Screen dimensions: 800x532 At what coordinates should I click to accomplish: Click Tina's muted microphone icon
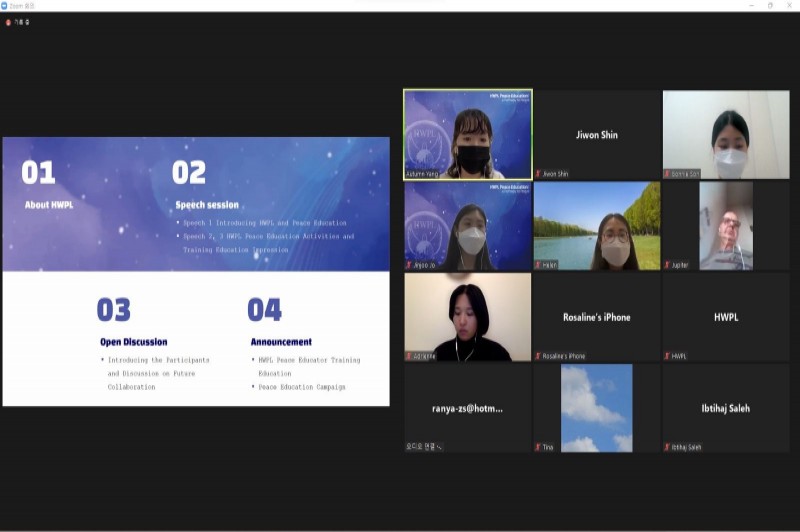coord(539,447)
